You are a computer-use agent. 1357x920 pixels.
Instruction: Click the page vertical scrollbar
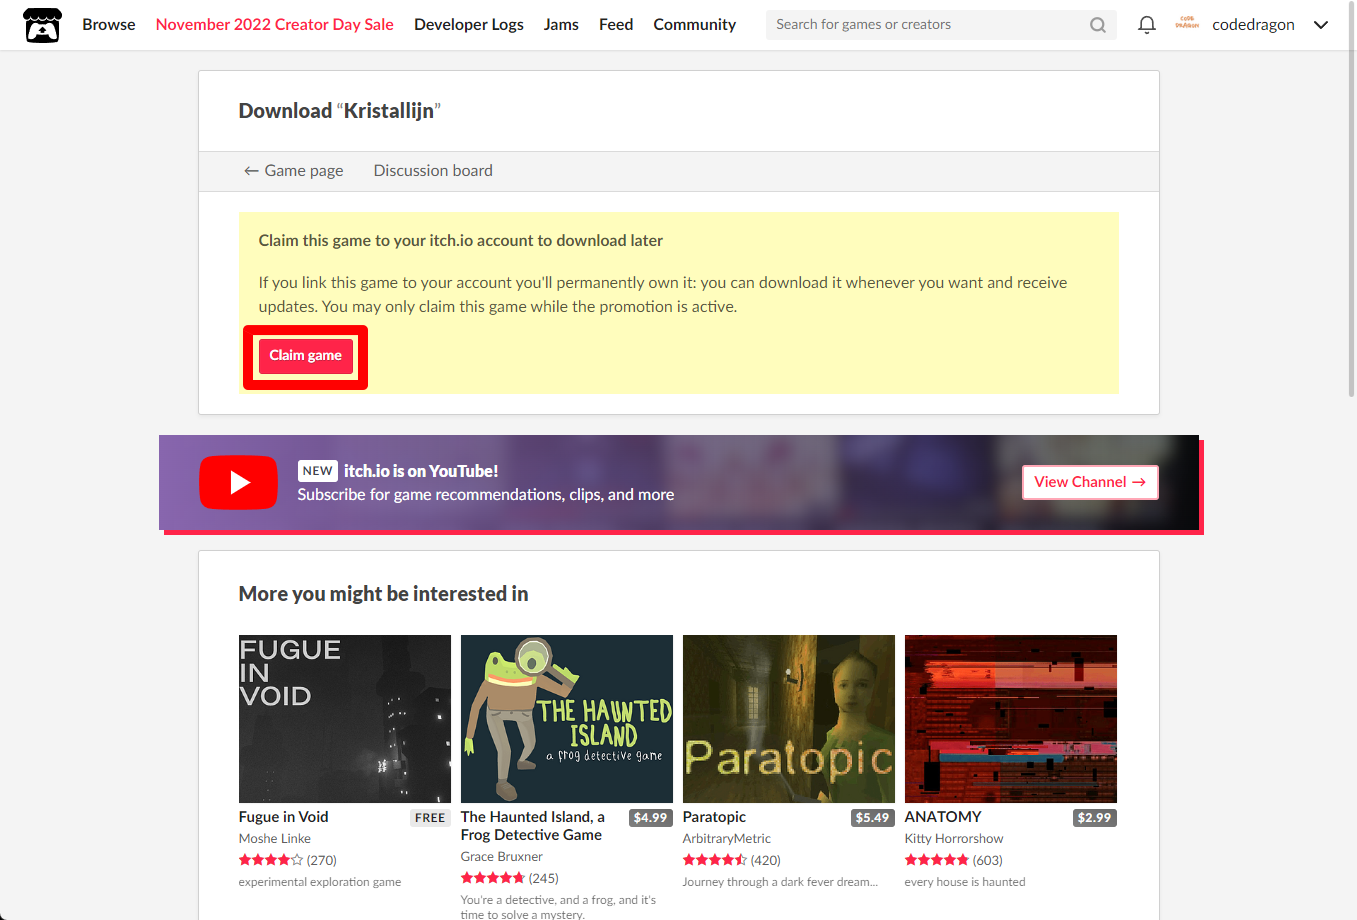tap(1351, 200)
